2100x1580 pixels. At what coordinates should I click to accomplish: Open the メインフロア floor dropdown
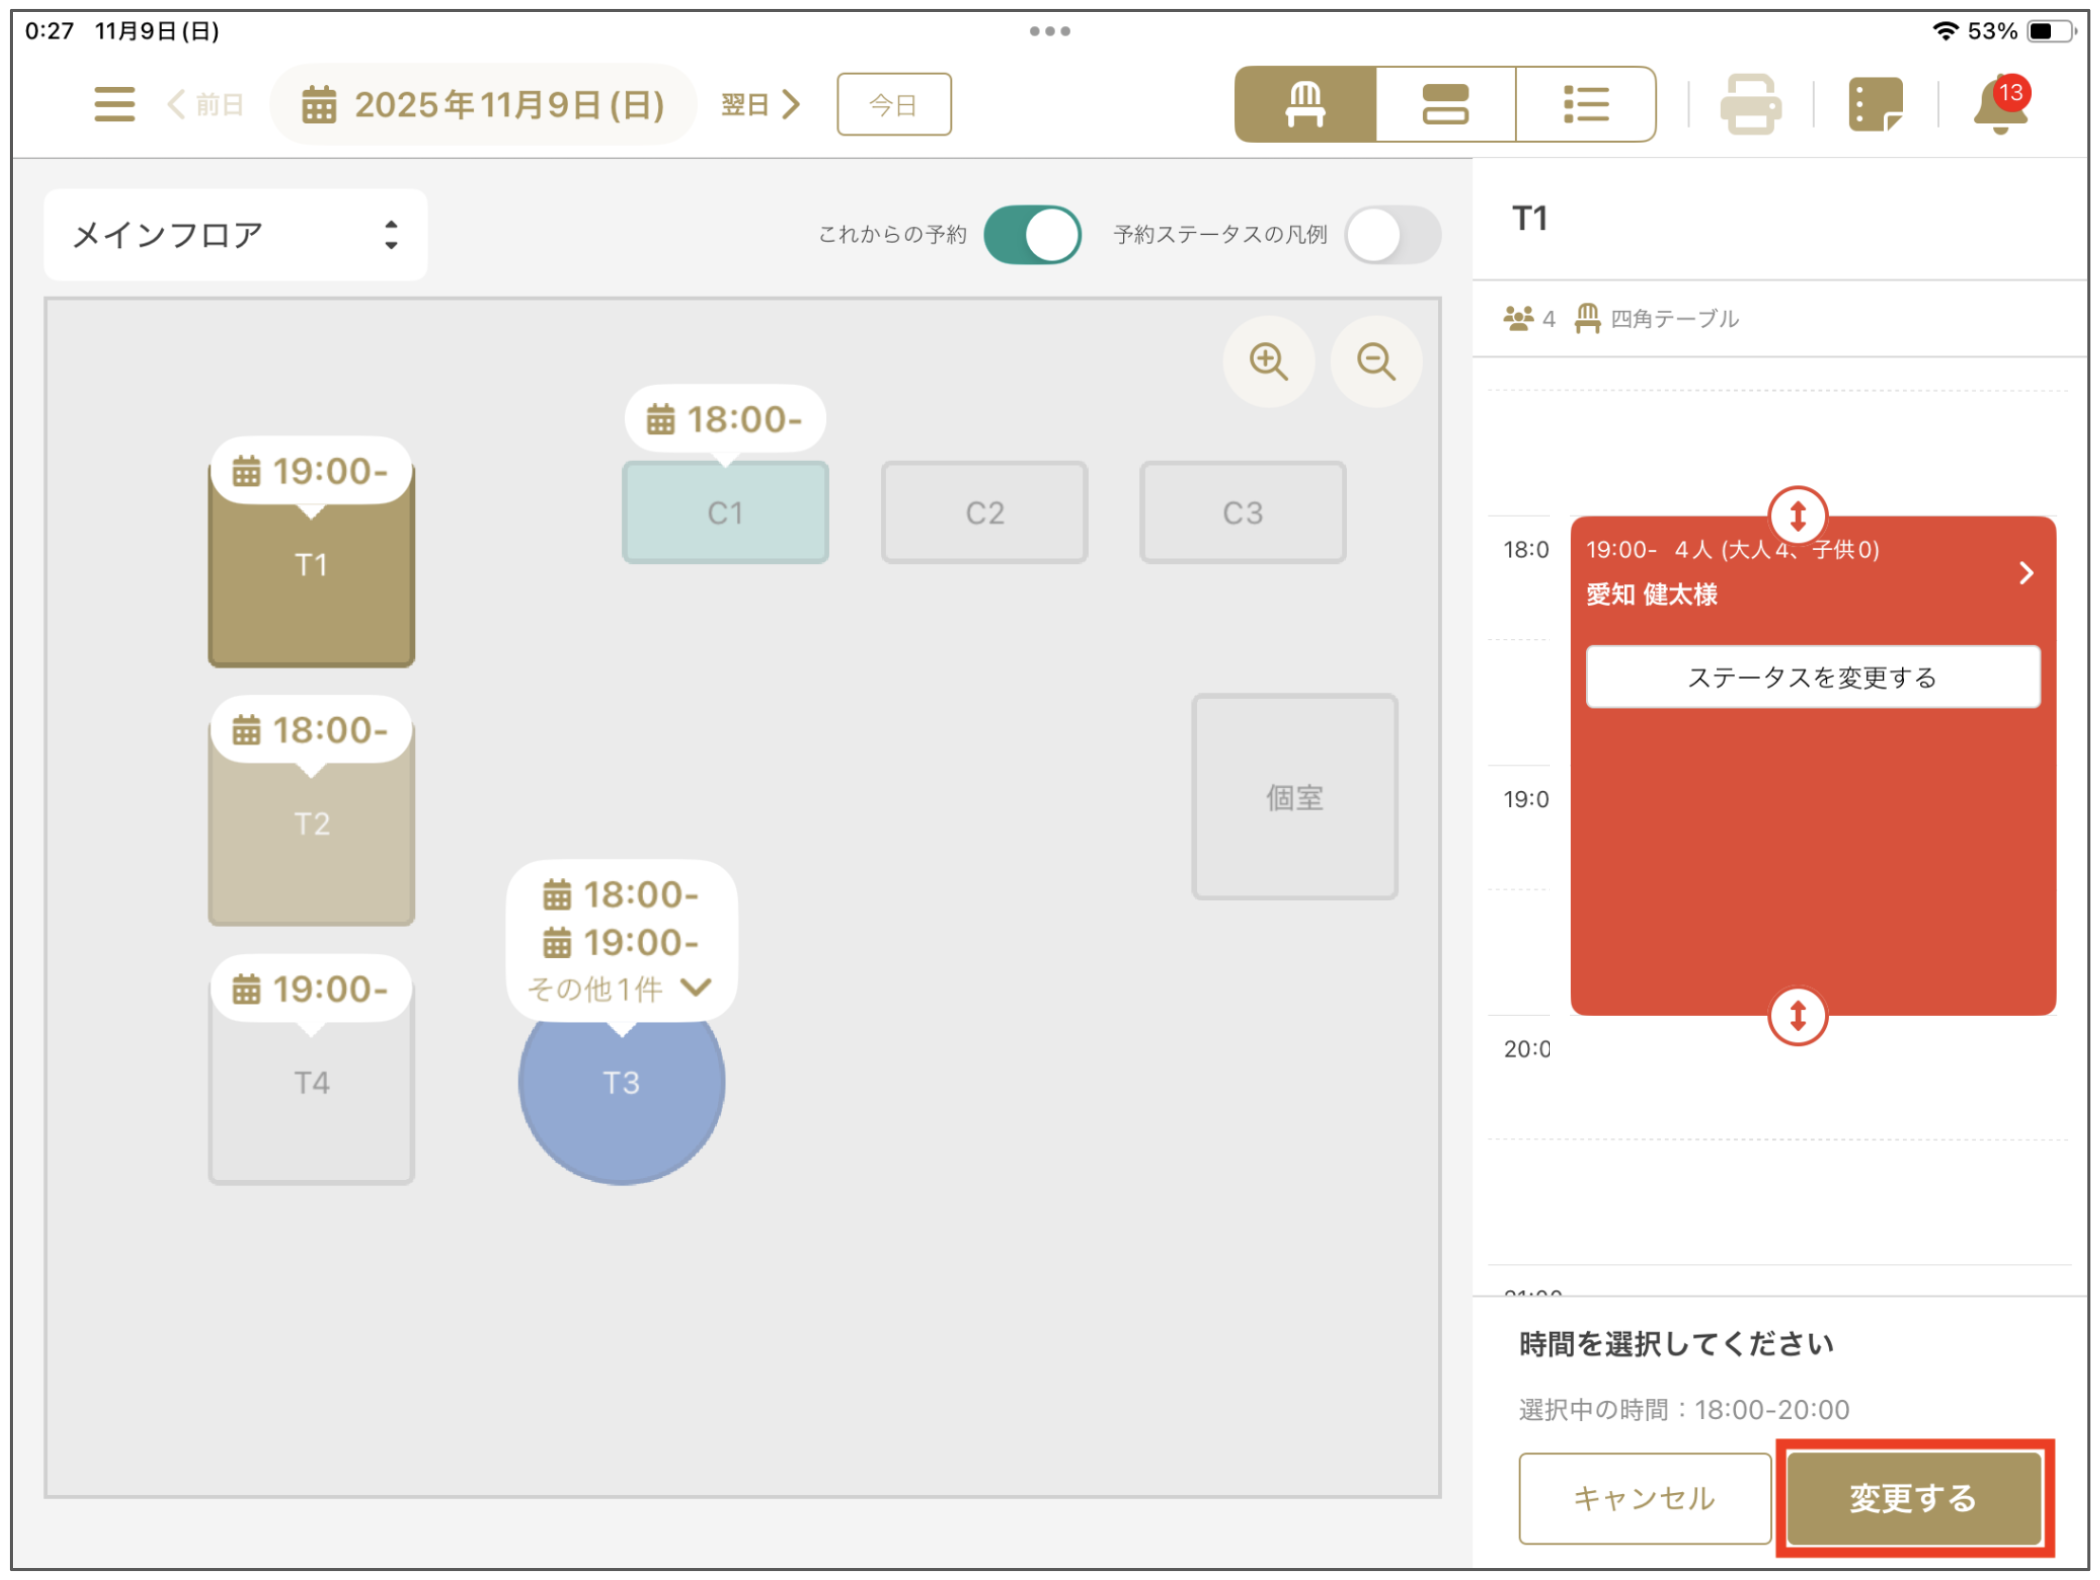236,235
